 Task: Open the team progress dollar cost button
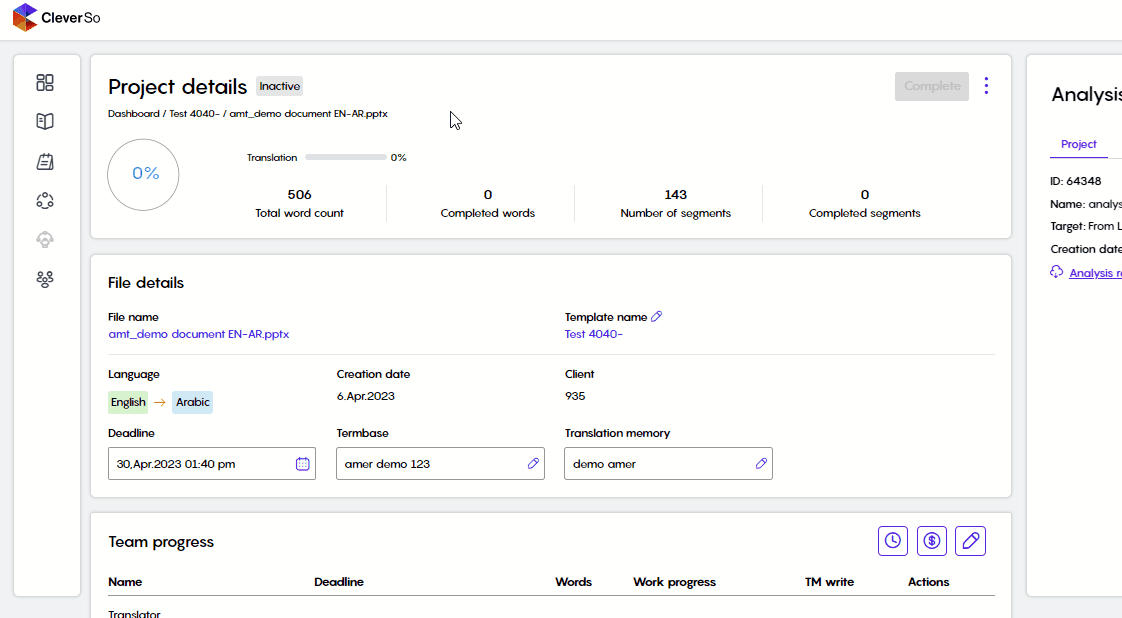point(932,541)
